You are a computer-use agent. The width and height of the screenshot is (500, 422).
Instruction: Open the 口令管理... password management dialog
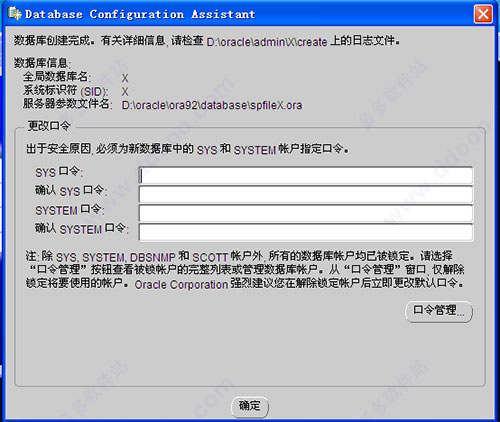click(439, 311)
